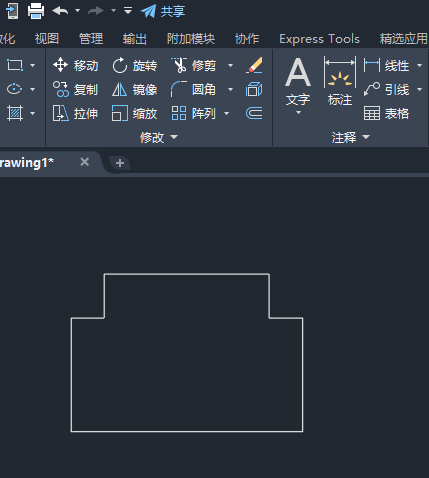The height and width of the screenshot is (478, 429).
Task: Open the Output (输出) ribbon tab
Action: pos(135,39)
